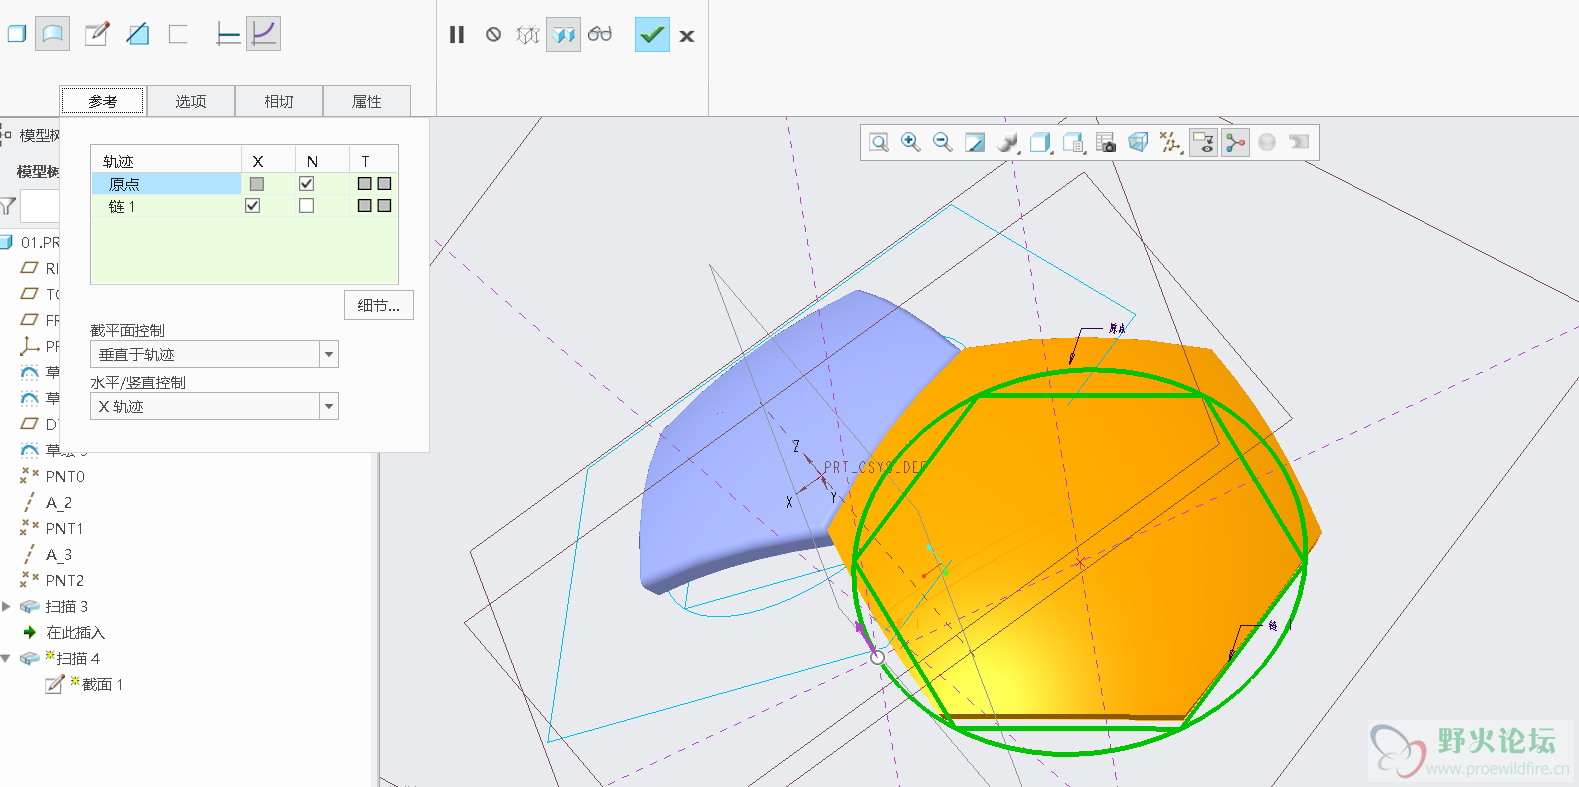This screenshot has height=787, width=1579.
Task: Select the variable section sweep icon
Action: tap(263, 34)
